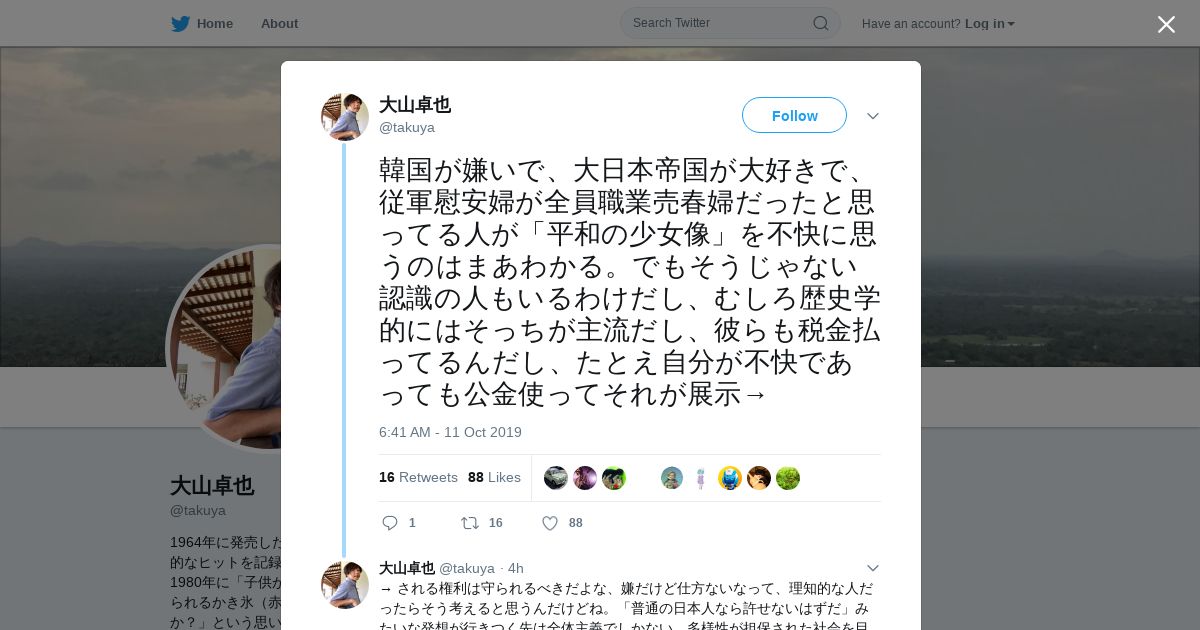Open the tweet timestamp 6:41 AM link
Viewport: 1200px width, 630px height.
[450, 432]
